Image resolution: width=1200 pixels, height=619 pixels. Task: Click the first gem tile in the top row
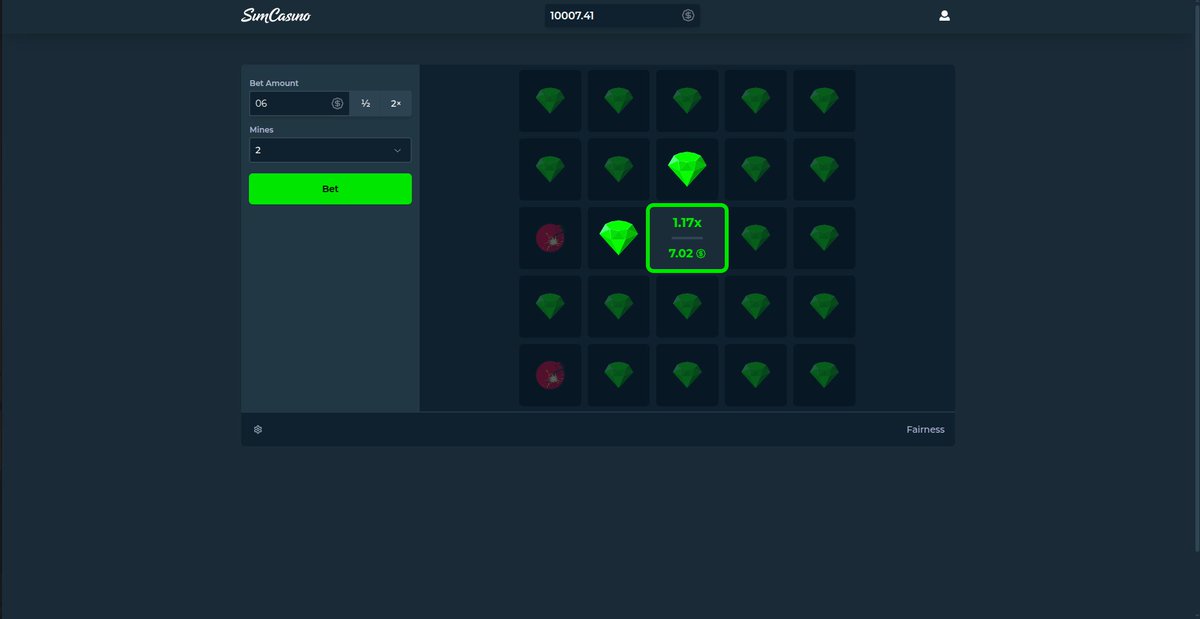pos(550,100)
